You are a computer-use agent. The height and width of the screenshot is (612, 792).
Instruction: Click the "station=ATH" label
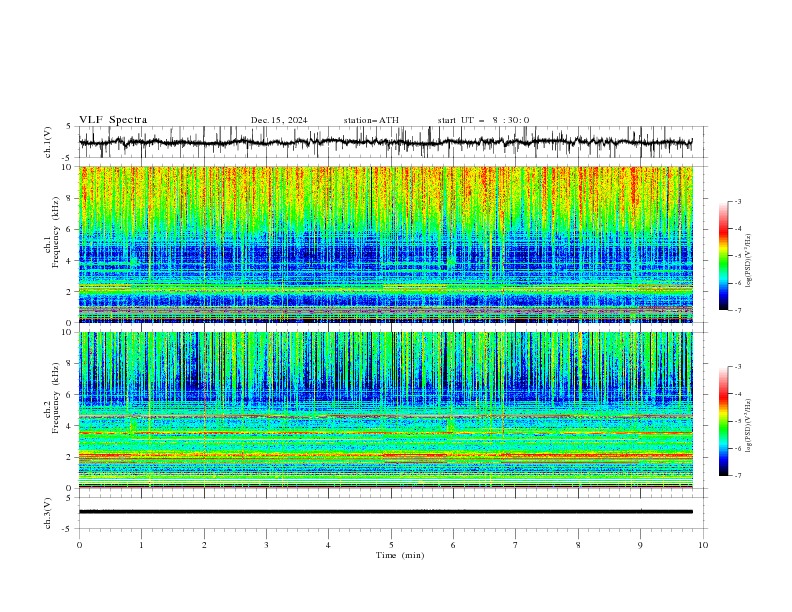point(371,120)
